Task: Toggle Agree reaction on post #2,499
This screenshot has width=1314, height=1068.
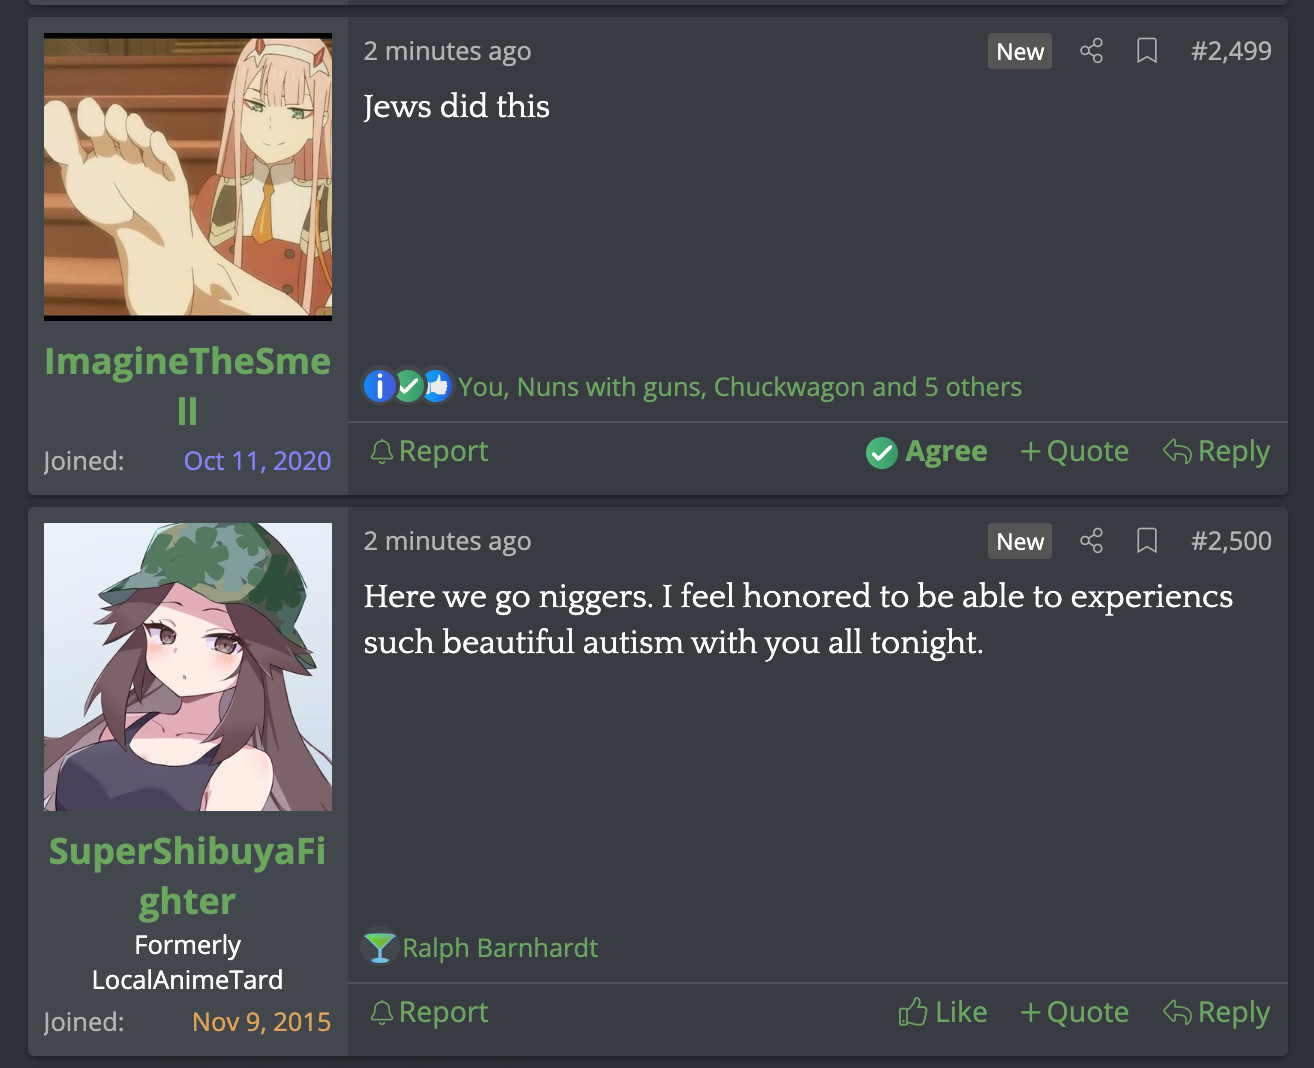Action: point(926,452)
